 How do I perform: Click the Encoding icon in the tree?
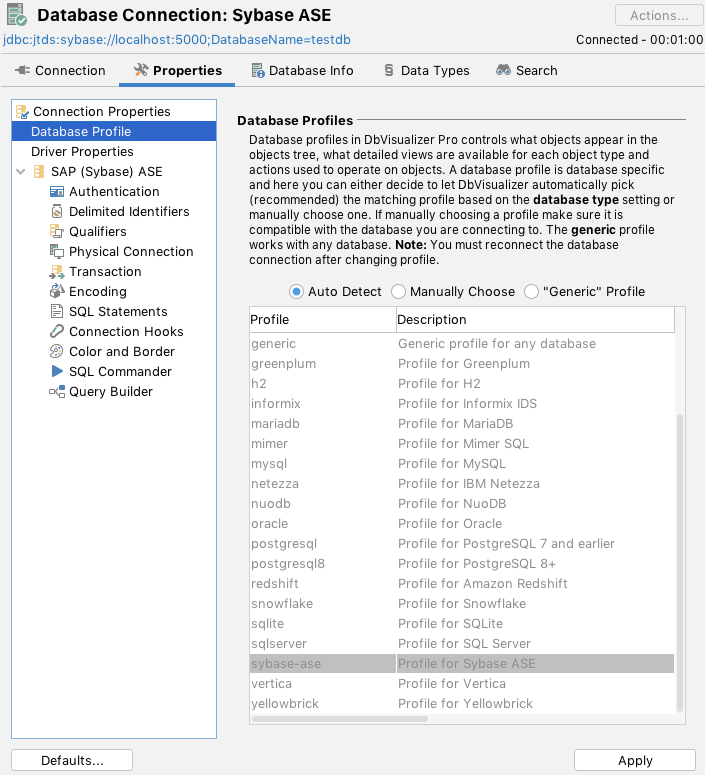[x=57, y=291]
